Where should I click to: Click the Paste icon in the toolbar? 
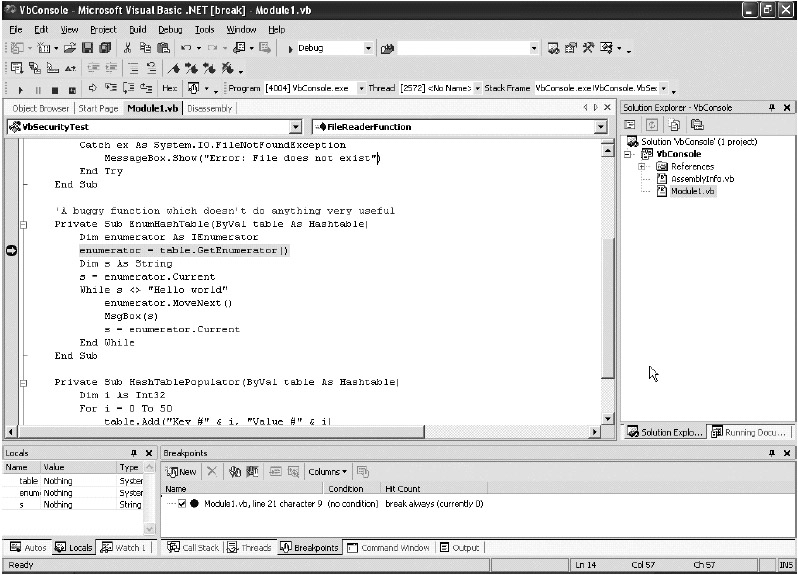[x=164, y=48]
